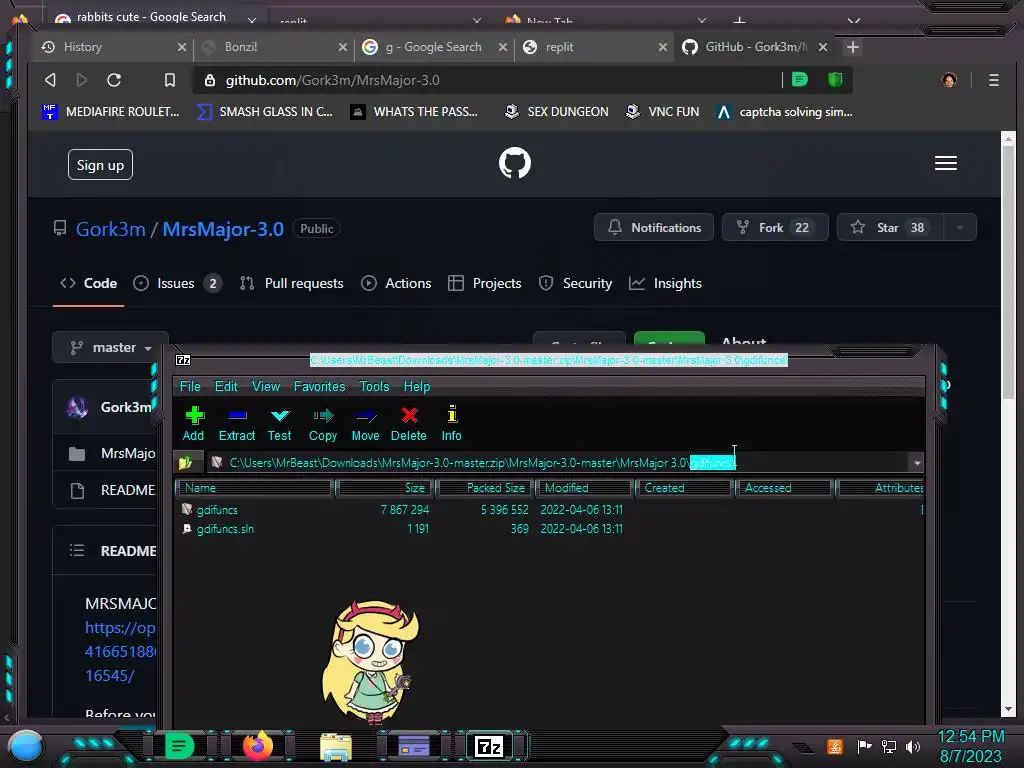1024x768 pixels.
Task: Open the Pull requests tab
Action: (x=291, y=283)
